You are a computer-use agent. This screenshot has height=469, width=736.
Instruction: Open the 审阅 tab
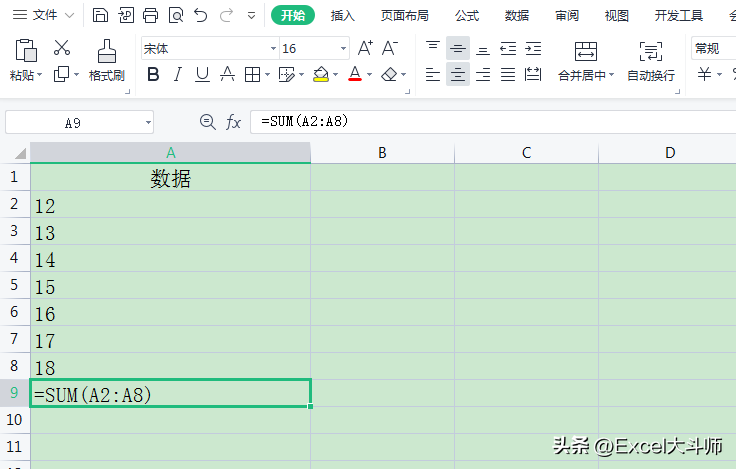567,16
